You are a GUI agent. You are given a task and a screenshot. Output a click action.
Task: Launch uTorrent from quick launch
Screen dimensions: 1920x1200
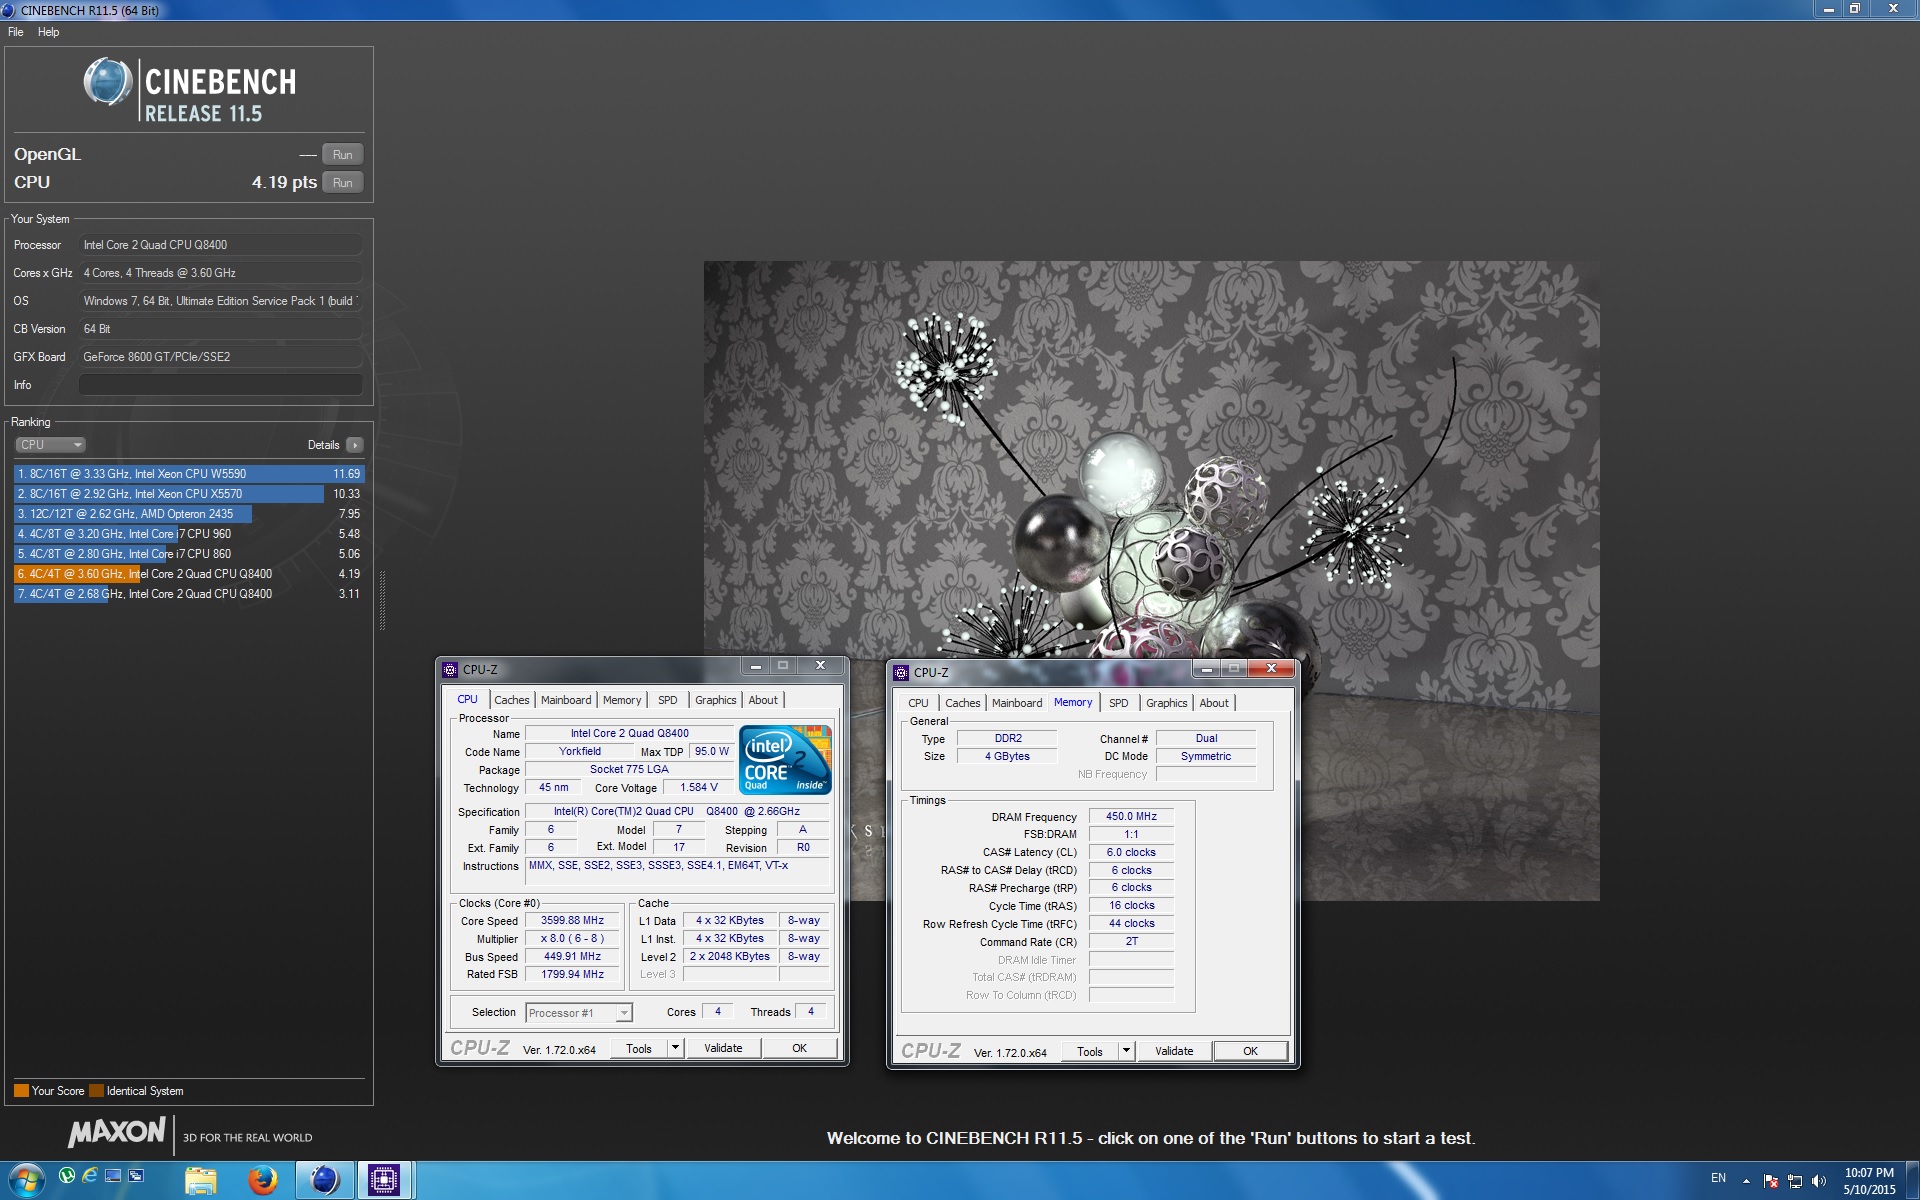67,1175
